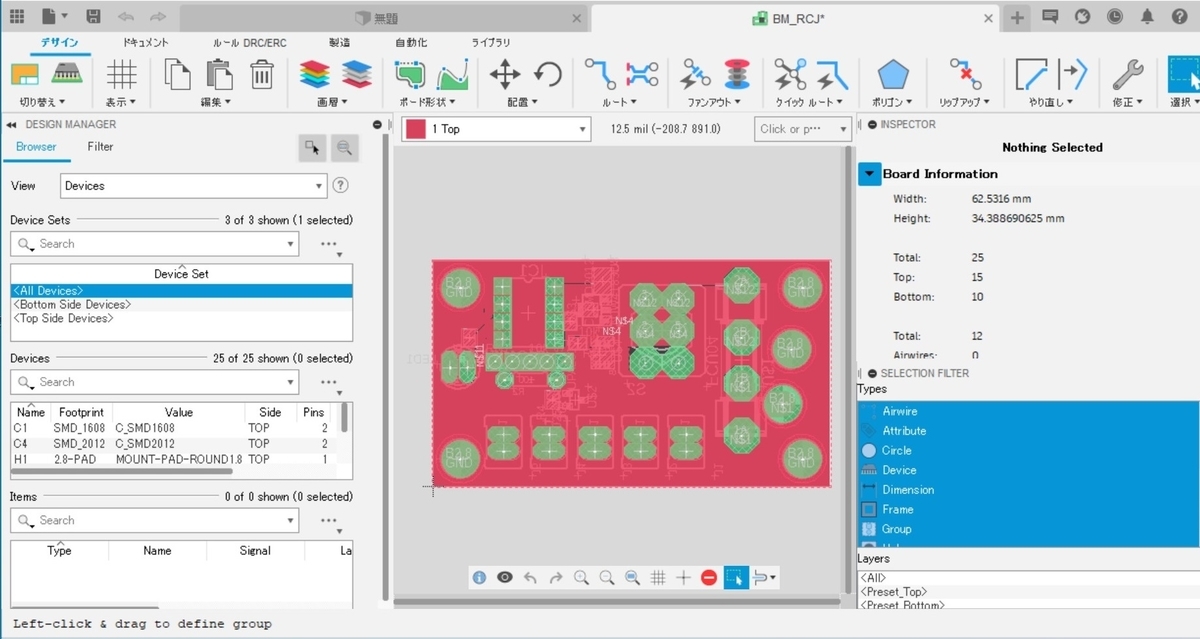Toggle the eye visibility icon in canvas toolbar
1200x639 pixels.
coord(505,577)
